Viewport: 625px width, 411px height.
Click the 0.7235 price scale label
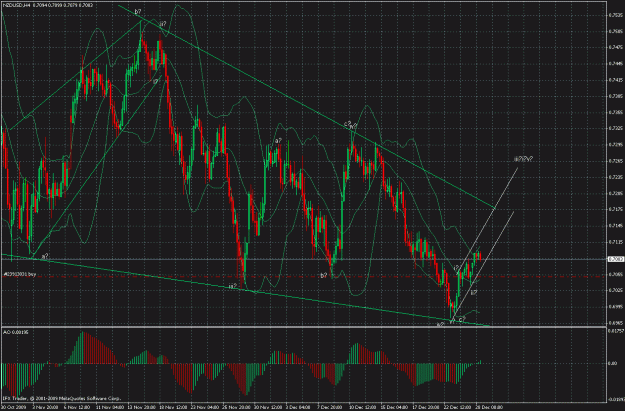[615, 177]
